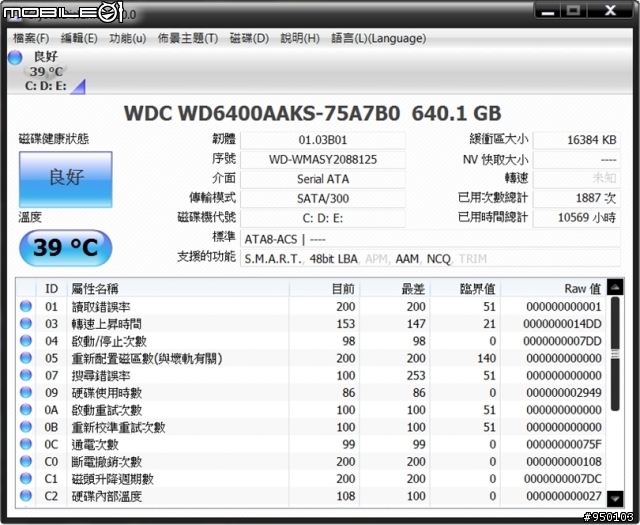Viewport: 640px width, 525px height.
Task: Select row text 重新配置磁區數(與壞軌有關)
Action: [x=147, y=358]
